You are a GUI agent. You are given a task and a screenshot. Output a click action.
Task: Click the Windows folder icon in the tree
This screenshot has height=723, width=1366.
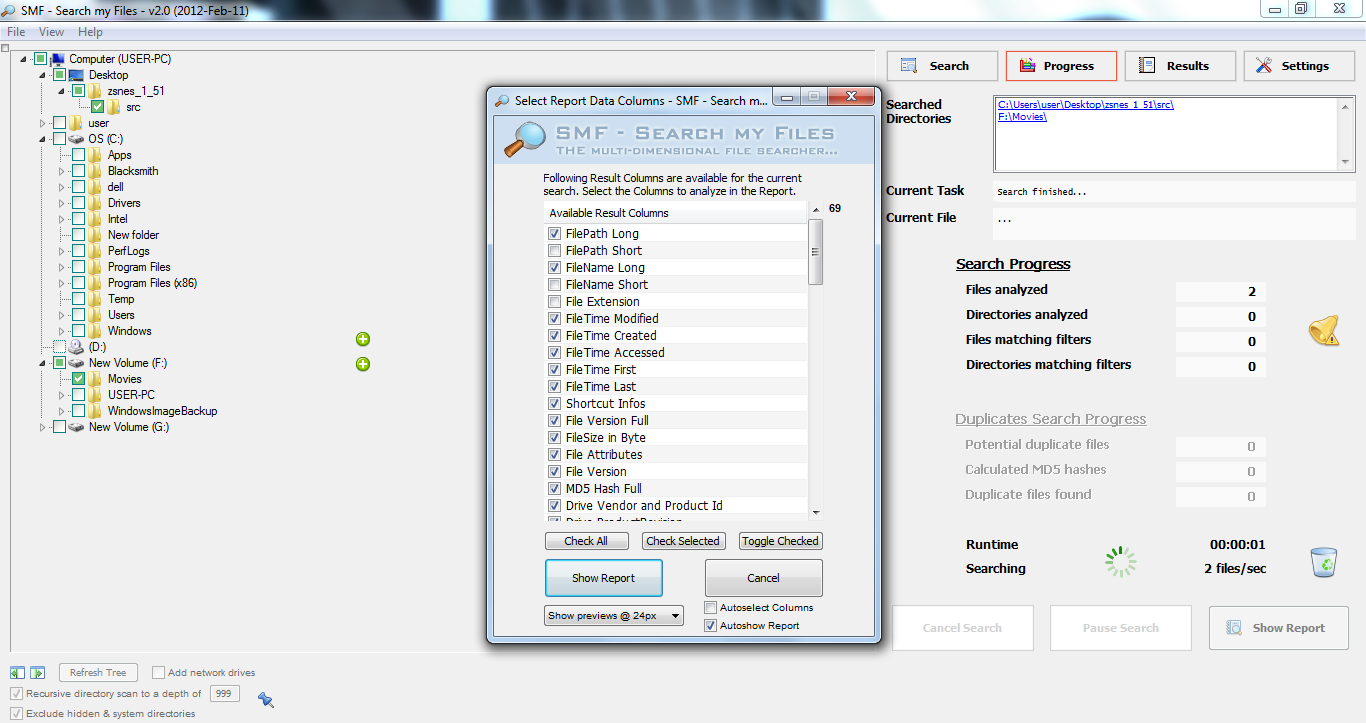[95, 331]
